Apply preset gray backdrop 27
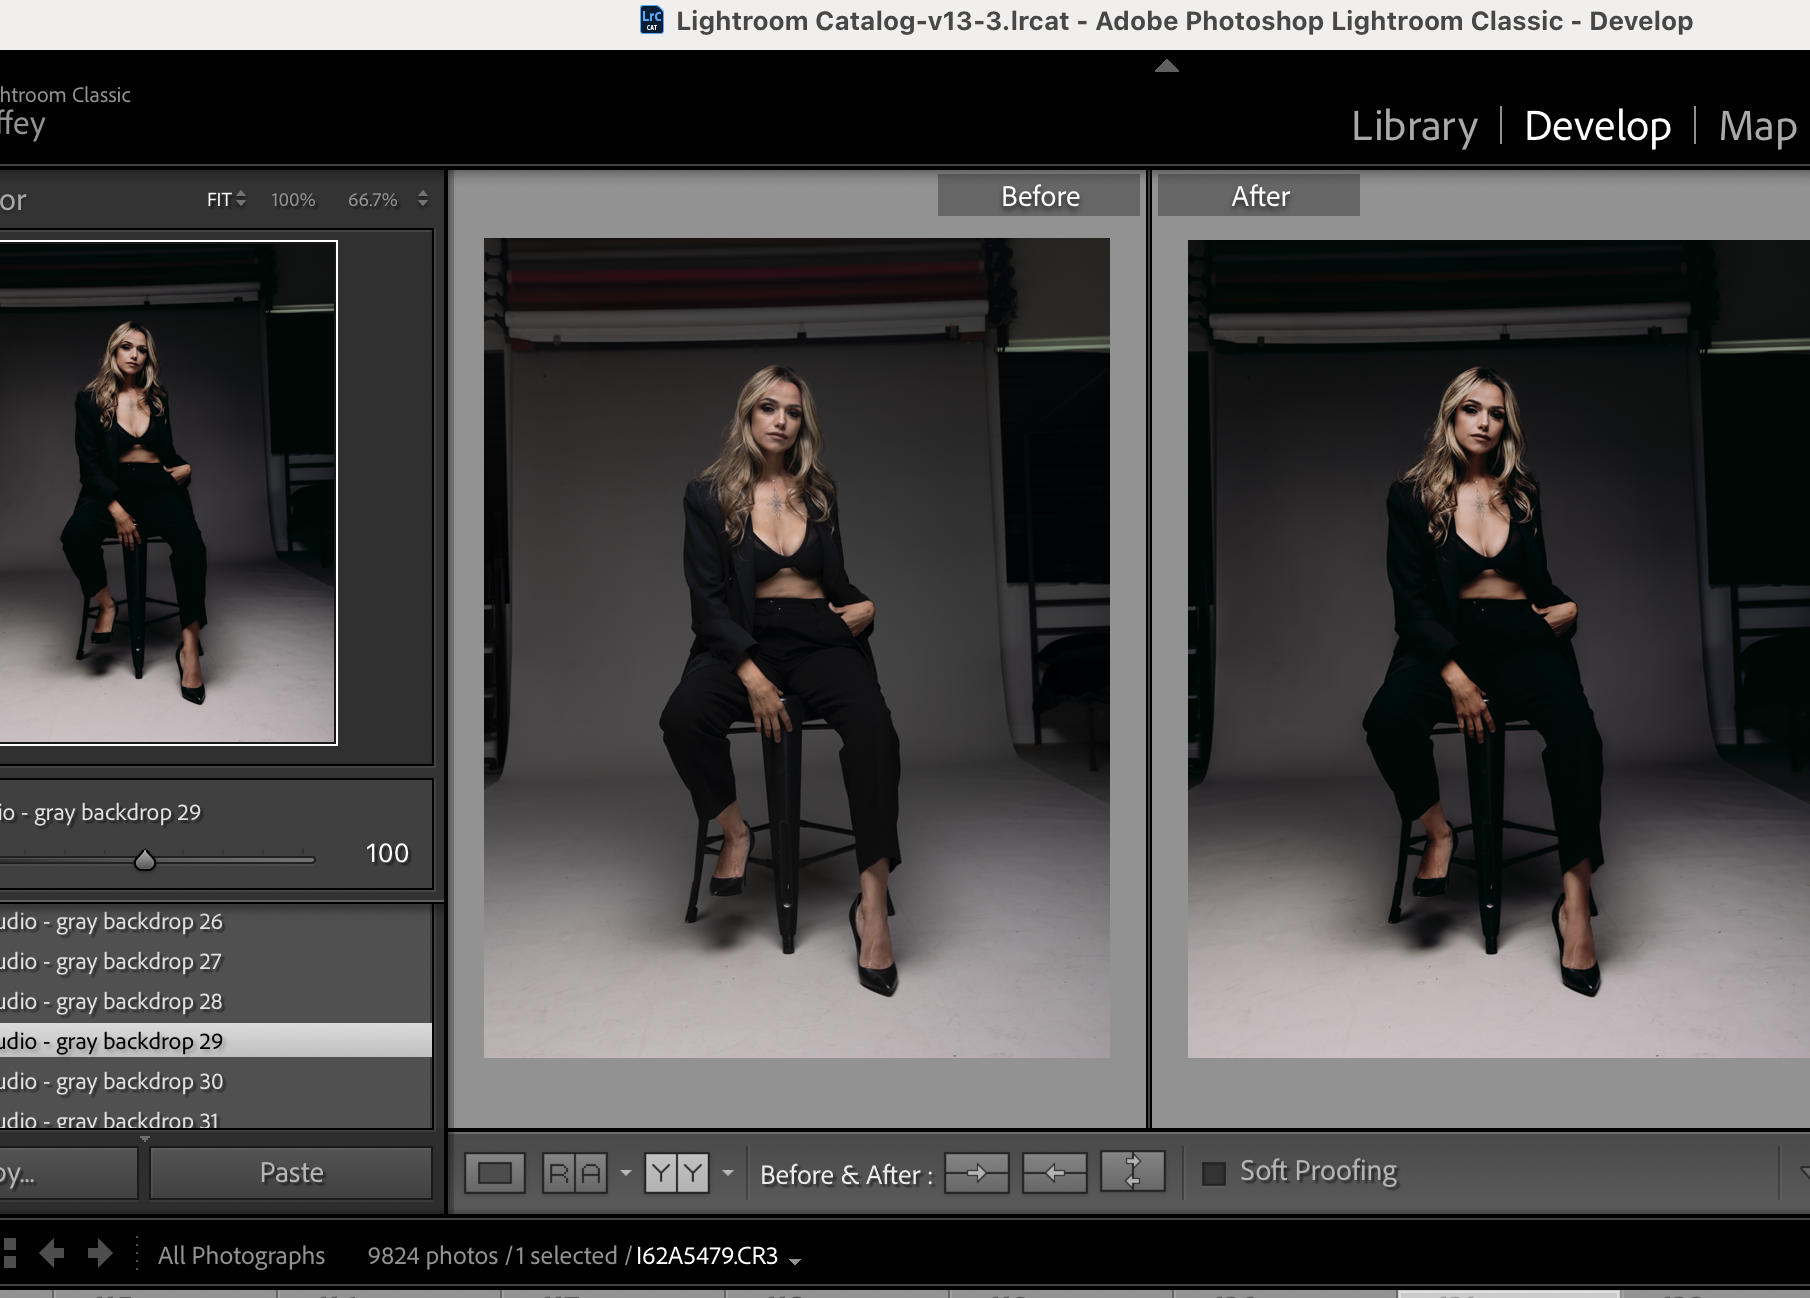 click(216, 961)
